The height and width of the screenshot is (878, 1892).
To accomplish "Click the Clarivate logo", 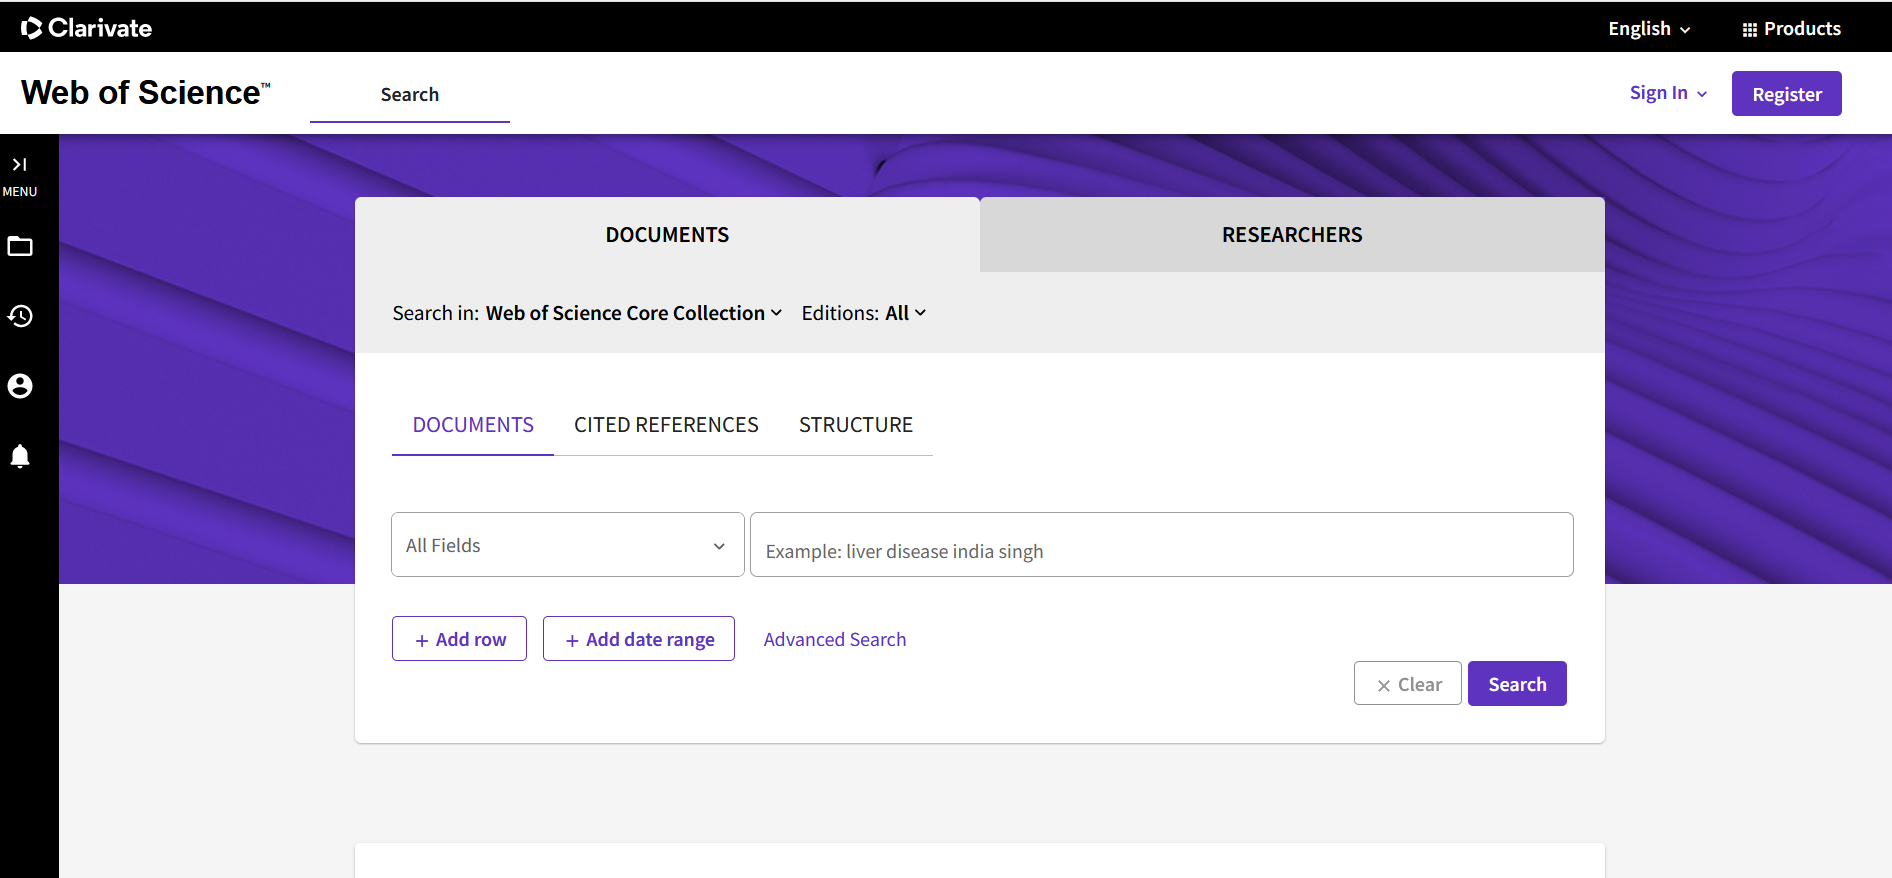I will [87, 28].
